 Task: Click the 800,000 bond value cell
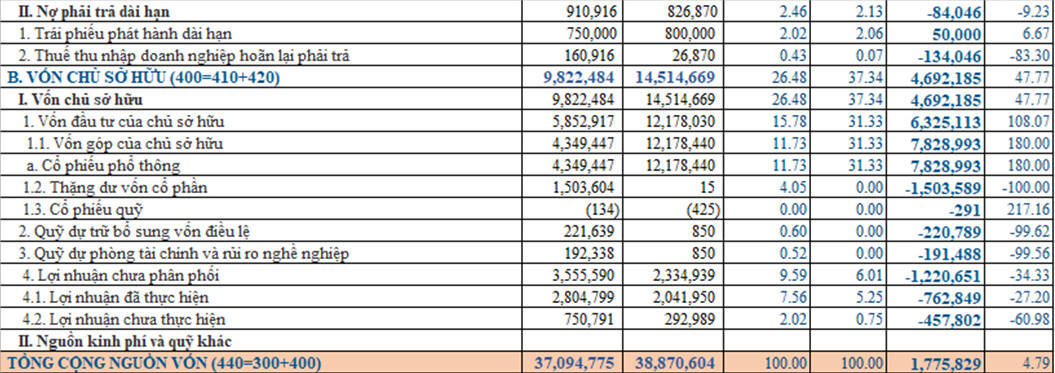click(676, 33)
